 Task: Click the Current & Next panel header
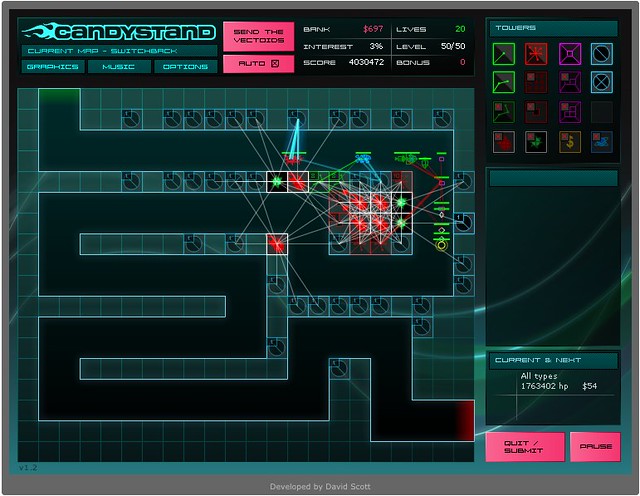(x=553, y=360)
